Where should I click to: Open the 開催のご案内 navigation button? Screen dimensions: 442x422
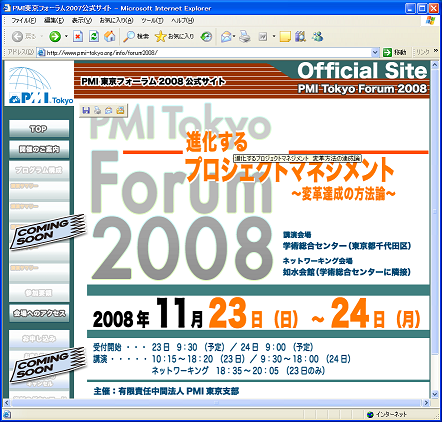(x=39, y=149)
